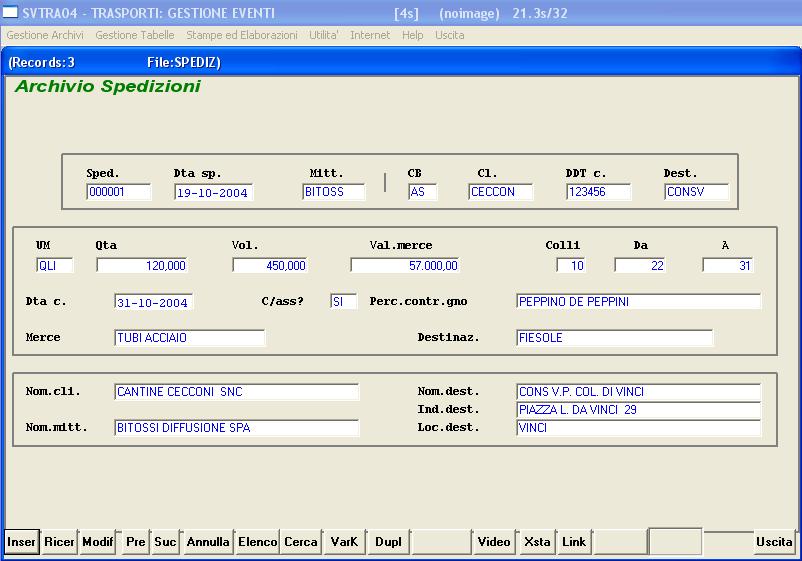This screenshot has width=802, height=561.
Task: Click Uscita button in bottom bar
Action: (774, 542)
